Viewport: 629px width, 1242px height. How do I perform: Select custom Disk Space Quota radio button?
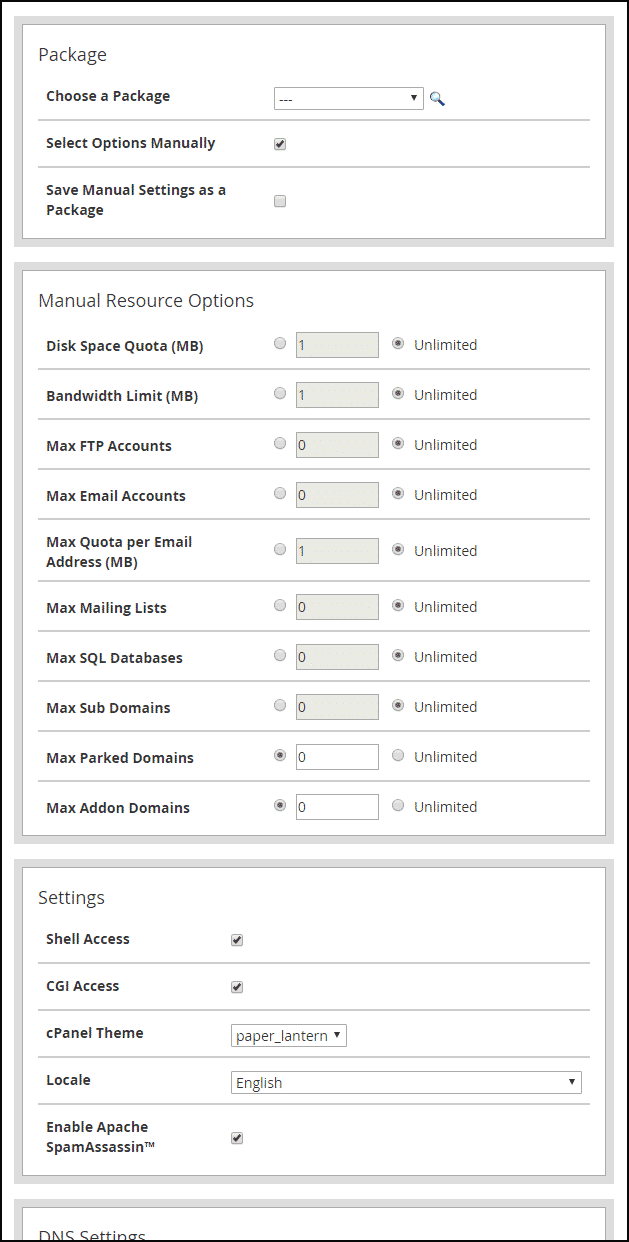click(x=280, y=344)
